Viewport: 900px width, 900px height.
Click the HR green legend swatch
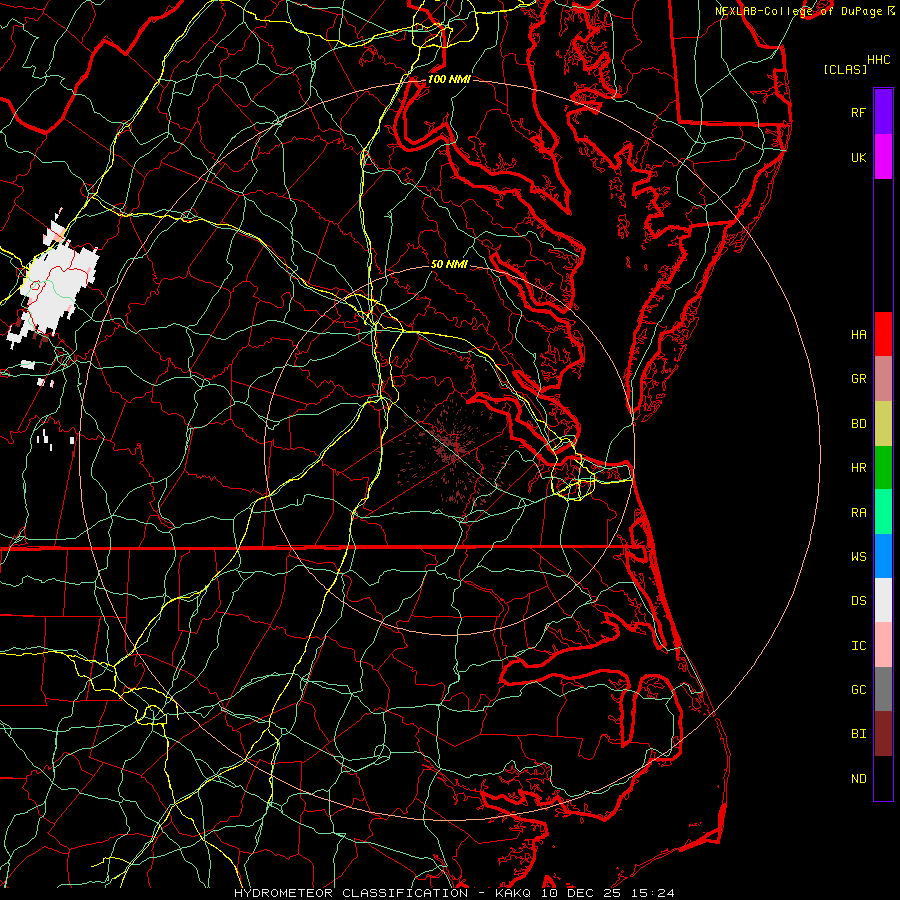pos(883,467)
